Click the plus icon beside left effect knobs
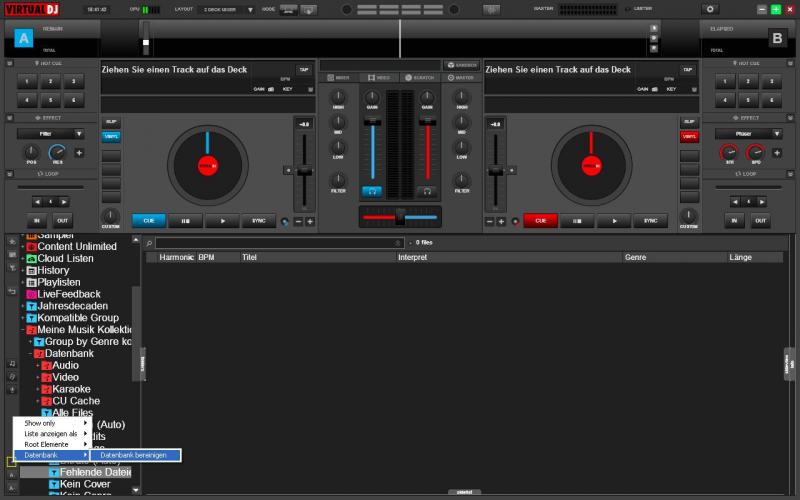This screenshot has width=800, height=500. coord(79,153)
